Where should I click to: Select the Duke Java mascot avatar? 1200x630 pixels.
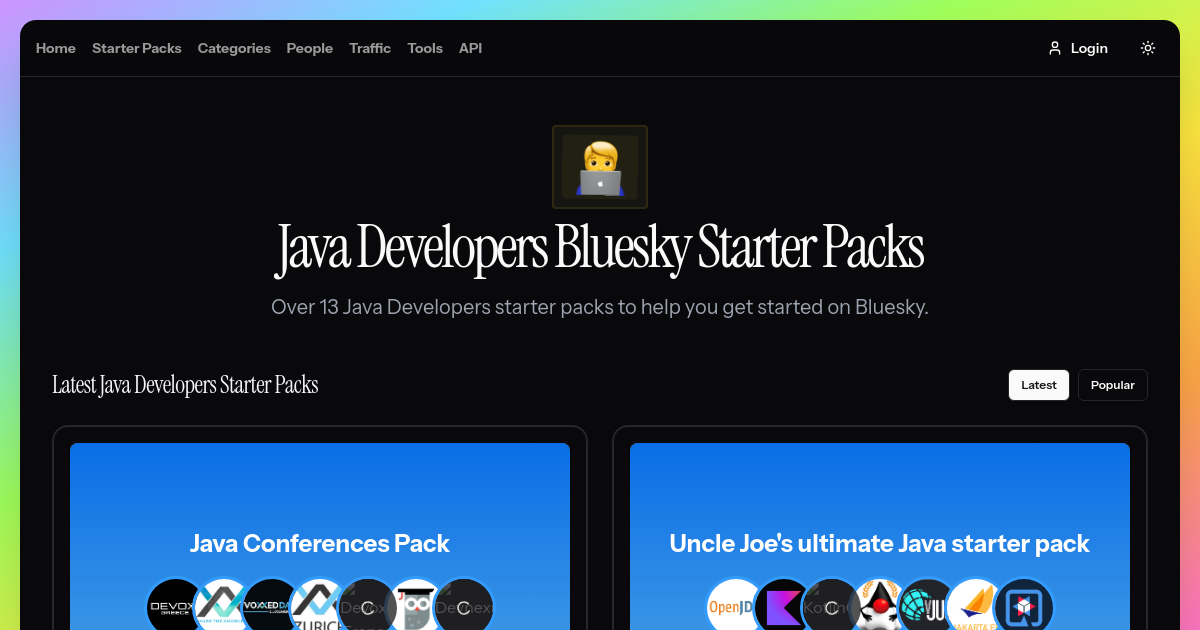pyautogui.click(x=879, y=605)
